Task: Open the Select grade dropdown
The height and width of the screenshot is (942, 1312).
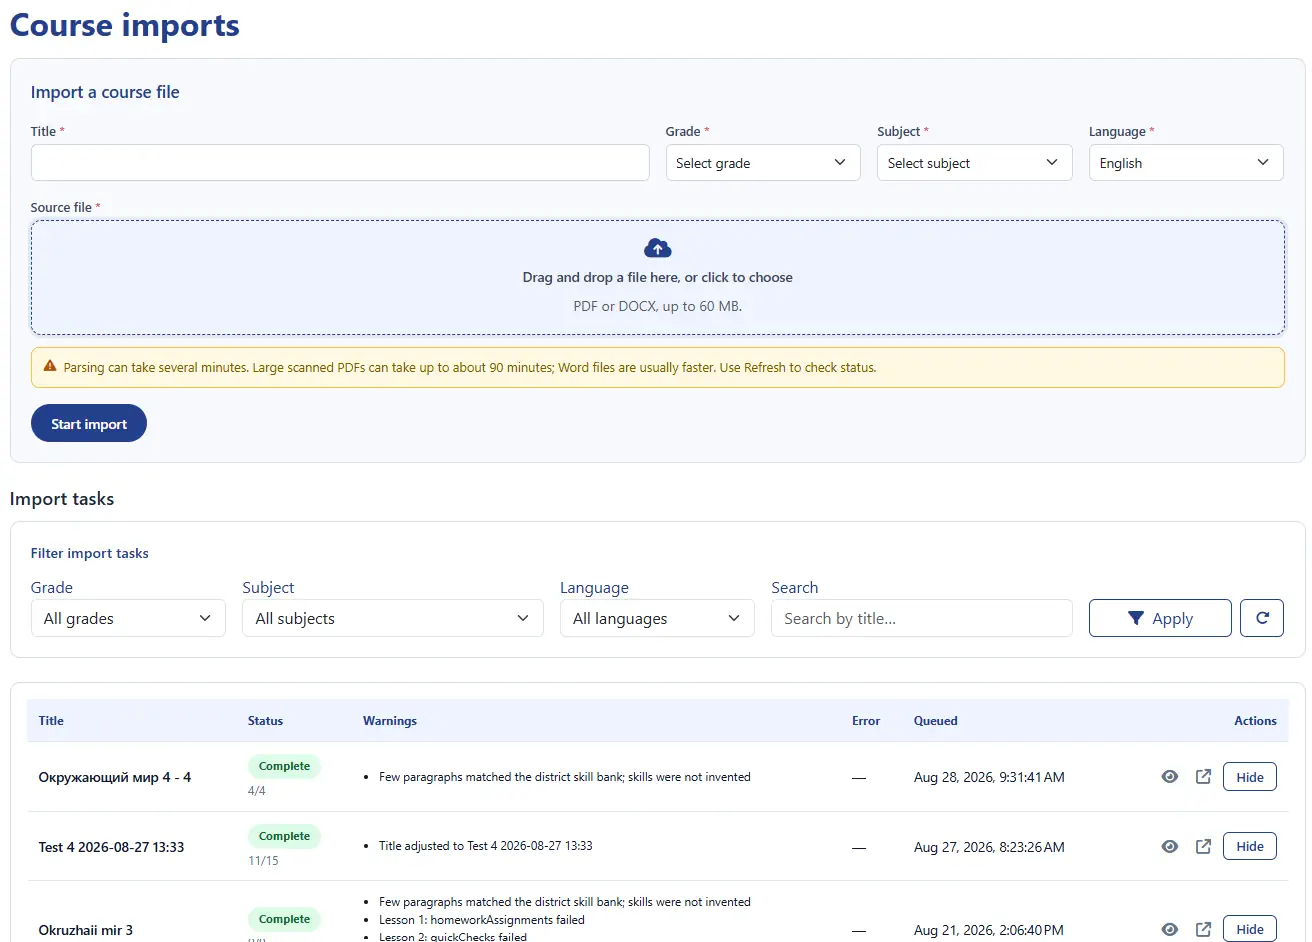Action: 763,163
